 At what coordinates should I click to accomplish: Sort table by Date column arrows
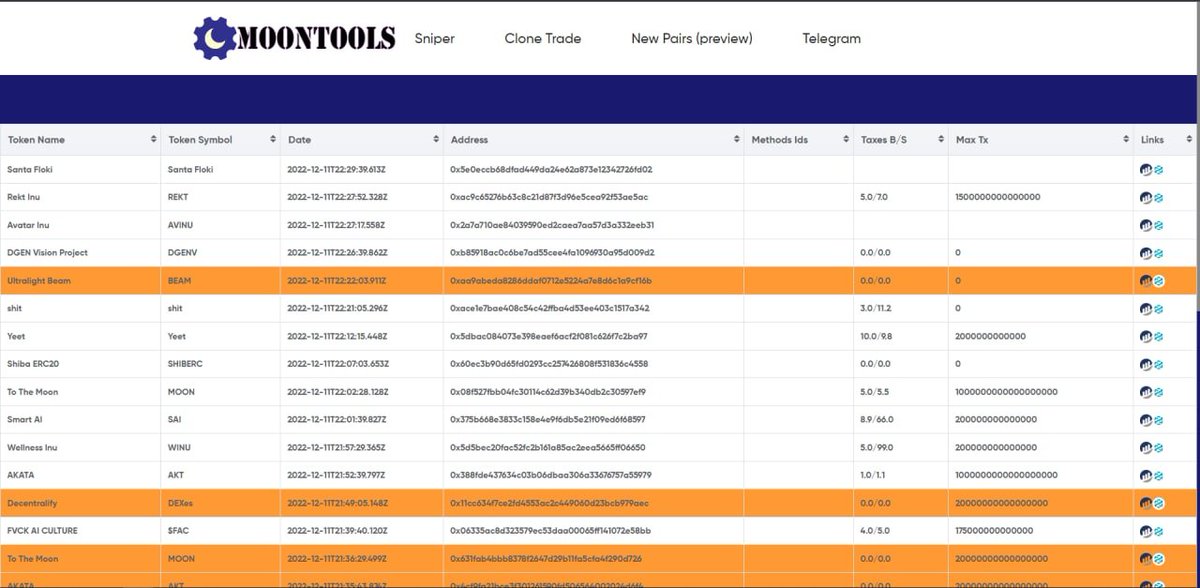pyautogui.click(x=436, y=140)
